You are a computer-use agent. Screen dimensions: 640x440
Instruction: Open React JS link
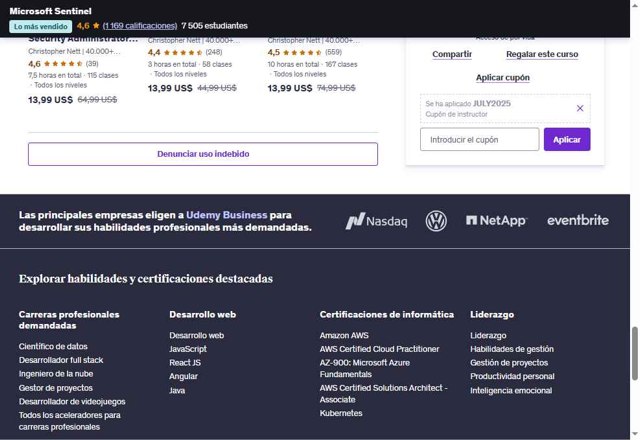(185, 363)
